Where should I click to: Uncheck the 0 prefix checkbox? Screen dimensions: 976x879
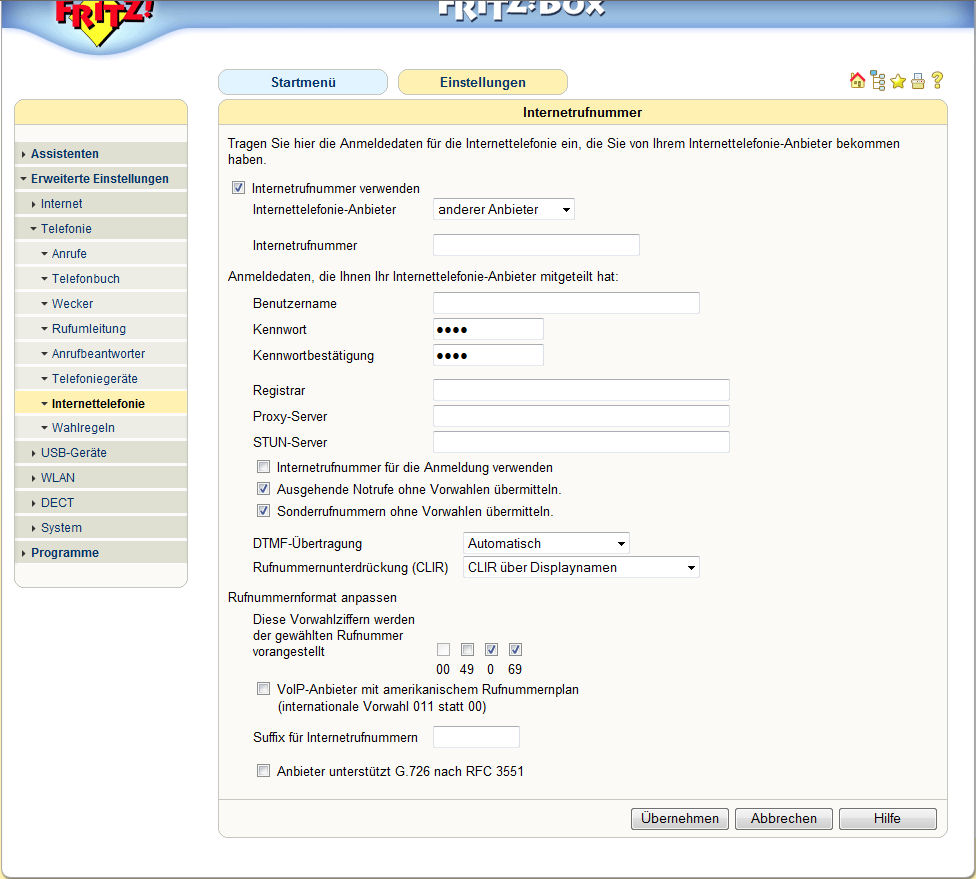point(491,649)
